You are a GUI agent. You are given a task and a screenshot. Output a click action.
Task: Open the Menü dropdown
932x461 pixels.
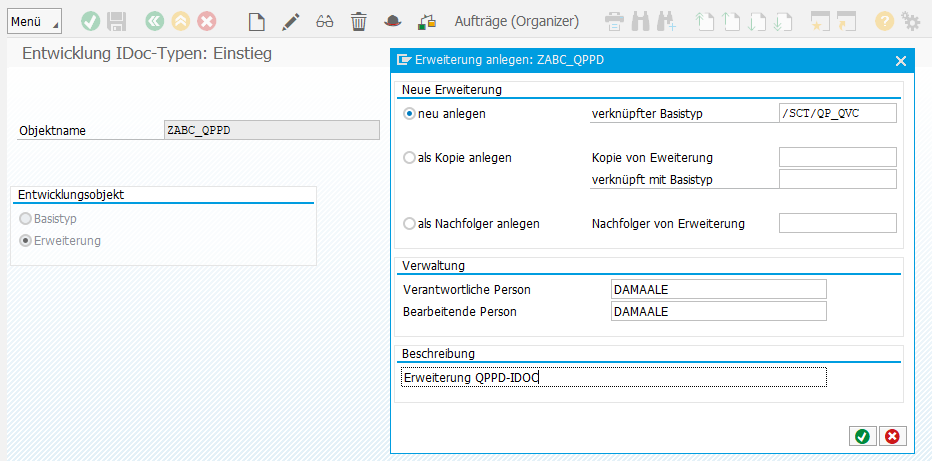coord(34,21)
